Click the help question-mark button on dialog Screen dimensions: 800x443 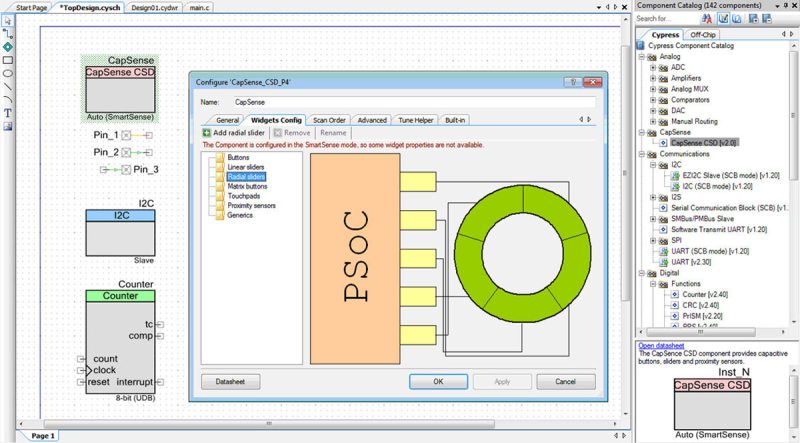[573, 82]
